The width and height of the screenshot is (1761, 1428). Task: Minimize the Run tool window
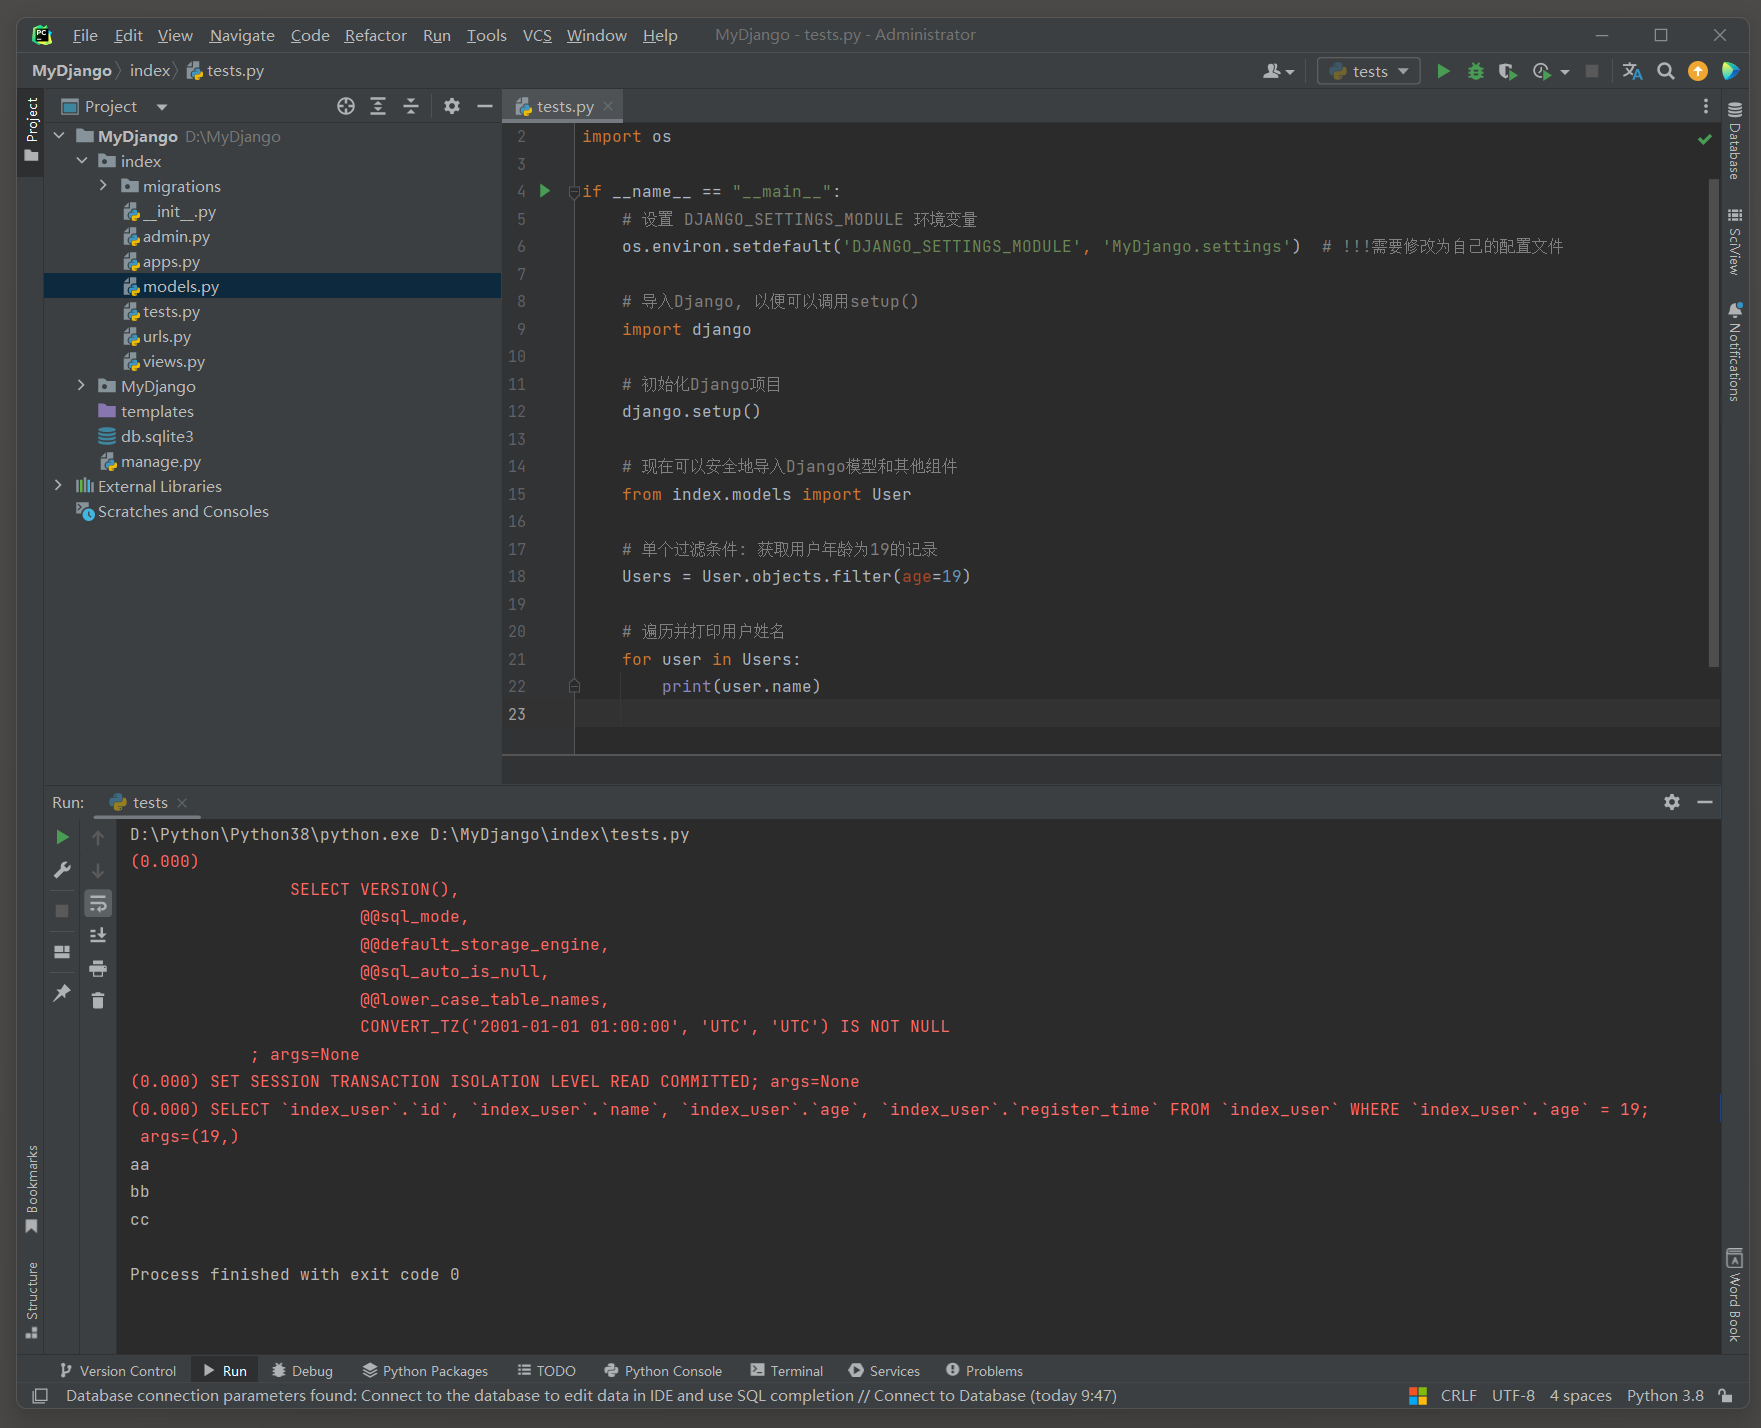1705,802
